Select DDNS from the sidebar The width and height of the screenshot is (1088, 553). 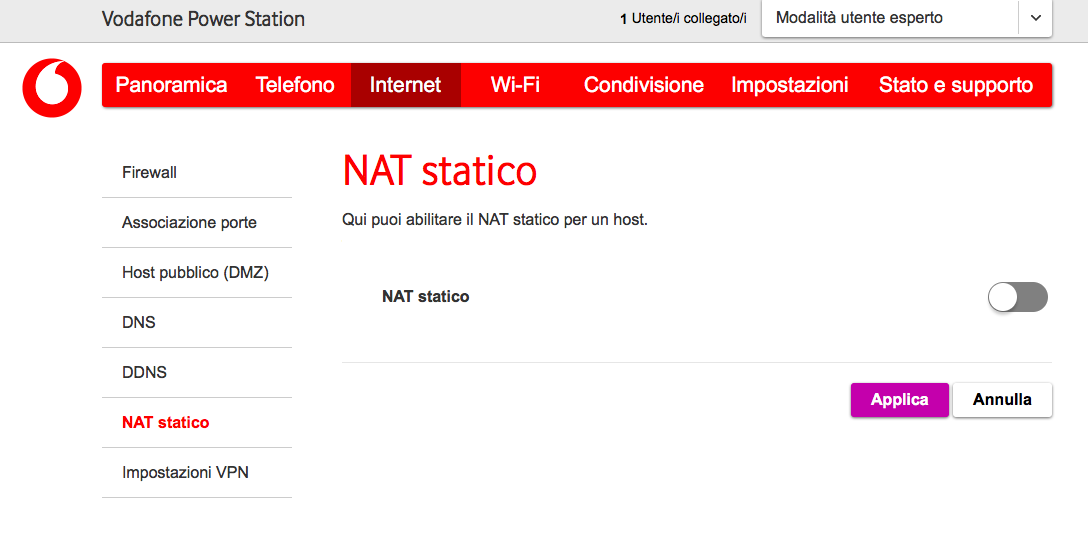point(144,372)
